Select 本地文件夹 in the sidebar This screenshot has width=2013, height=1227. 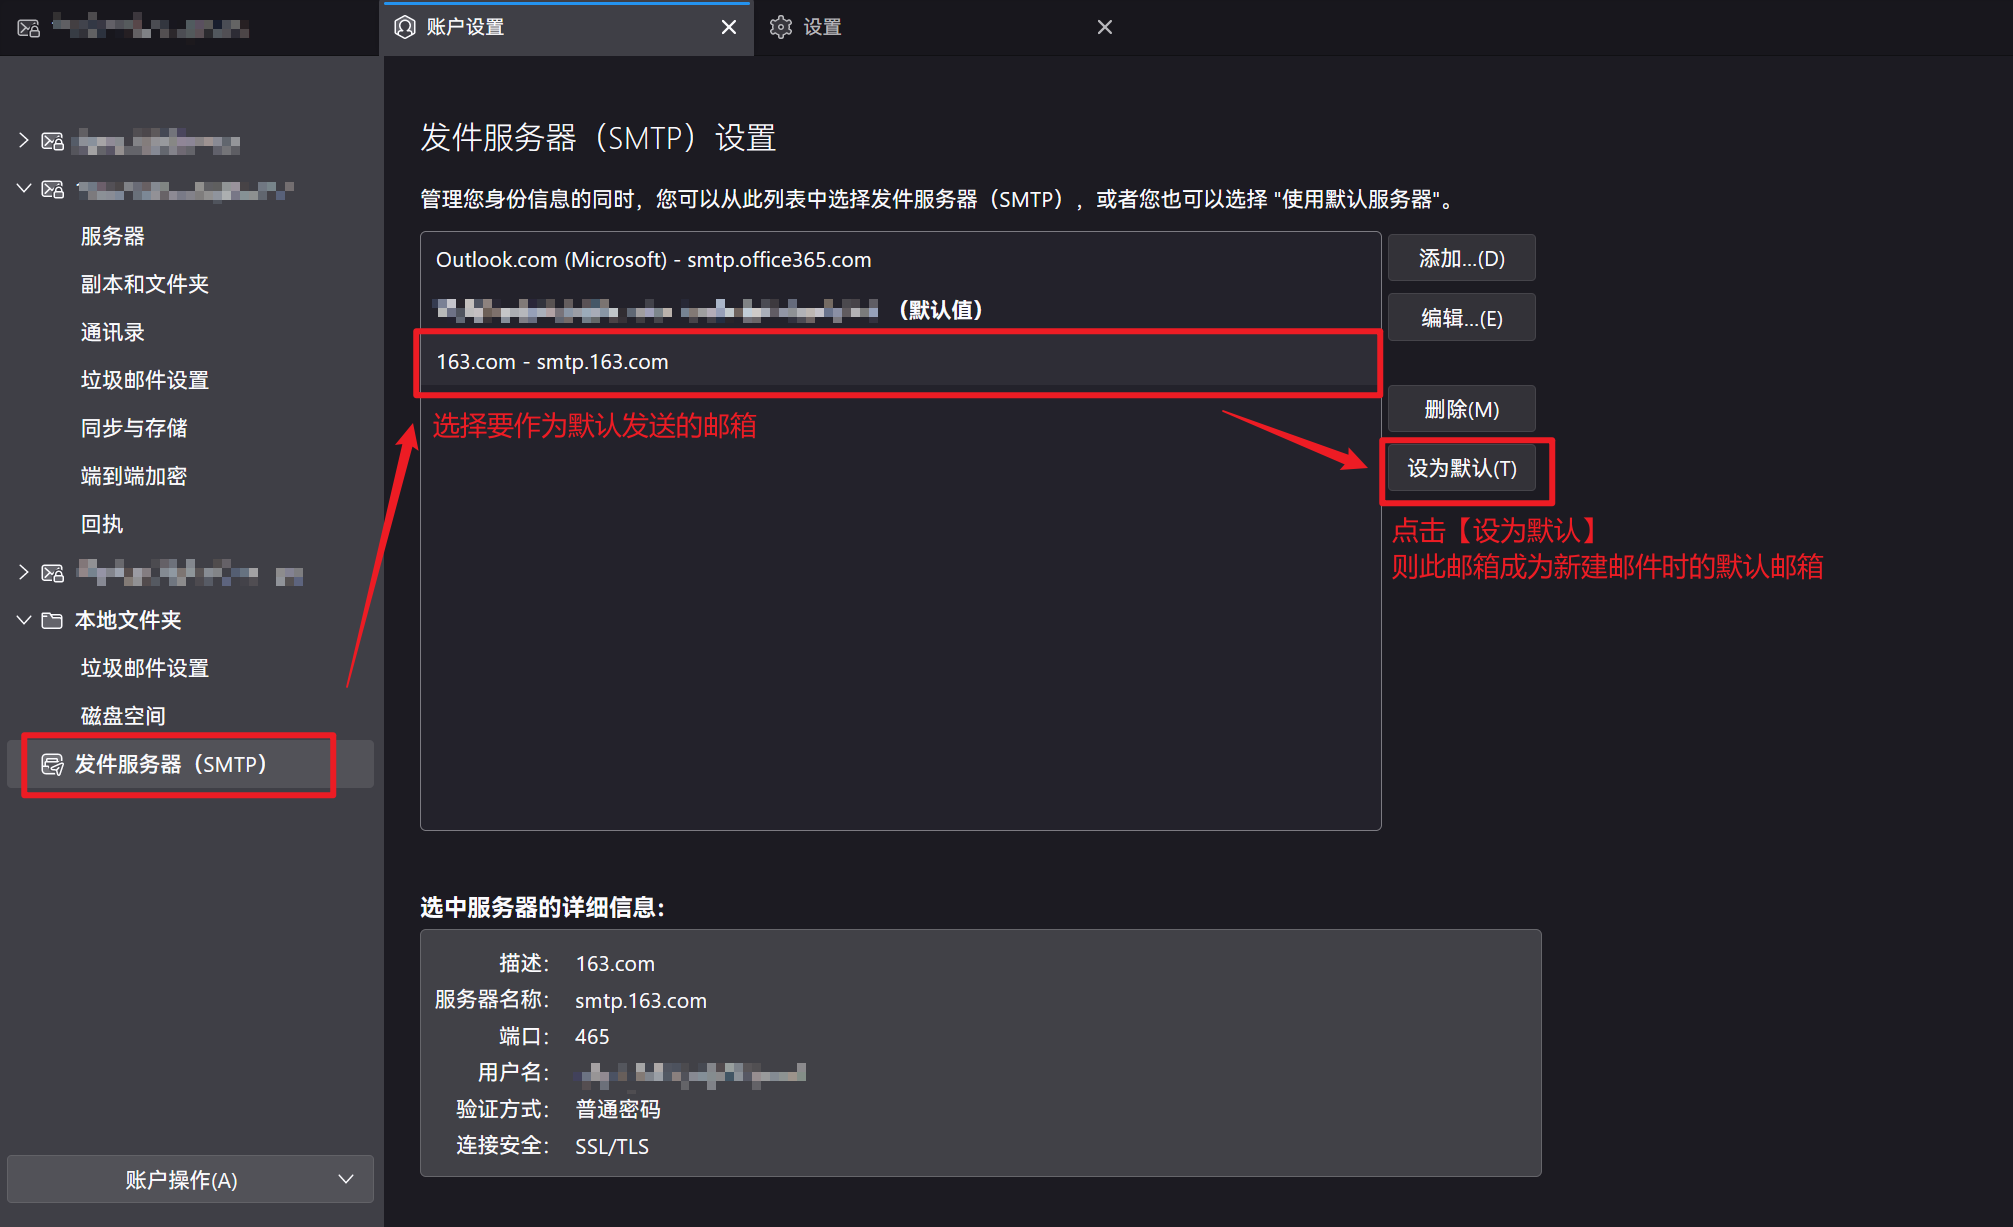pyautogui.click(x=128, y=621)
